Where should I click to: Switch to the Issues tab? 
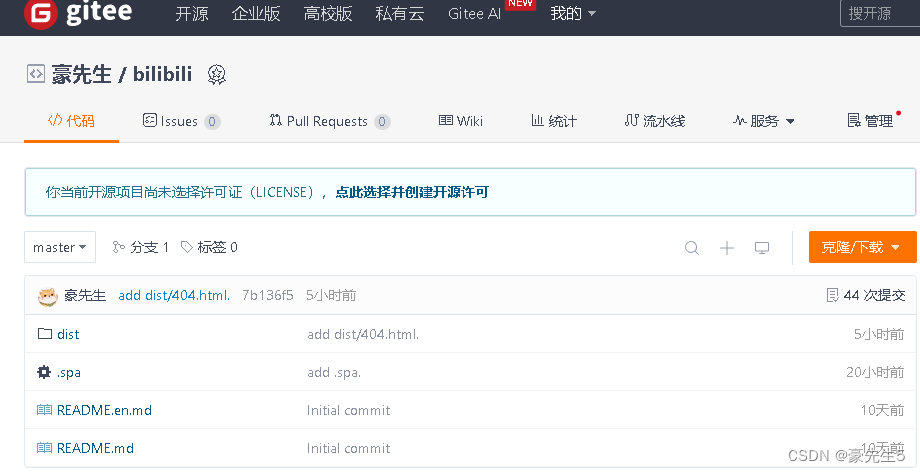point(181,121)
